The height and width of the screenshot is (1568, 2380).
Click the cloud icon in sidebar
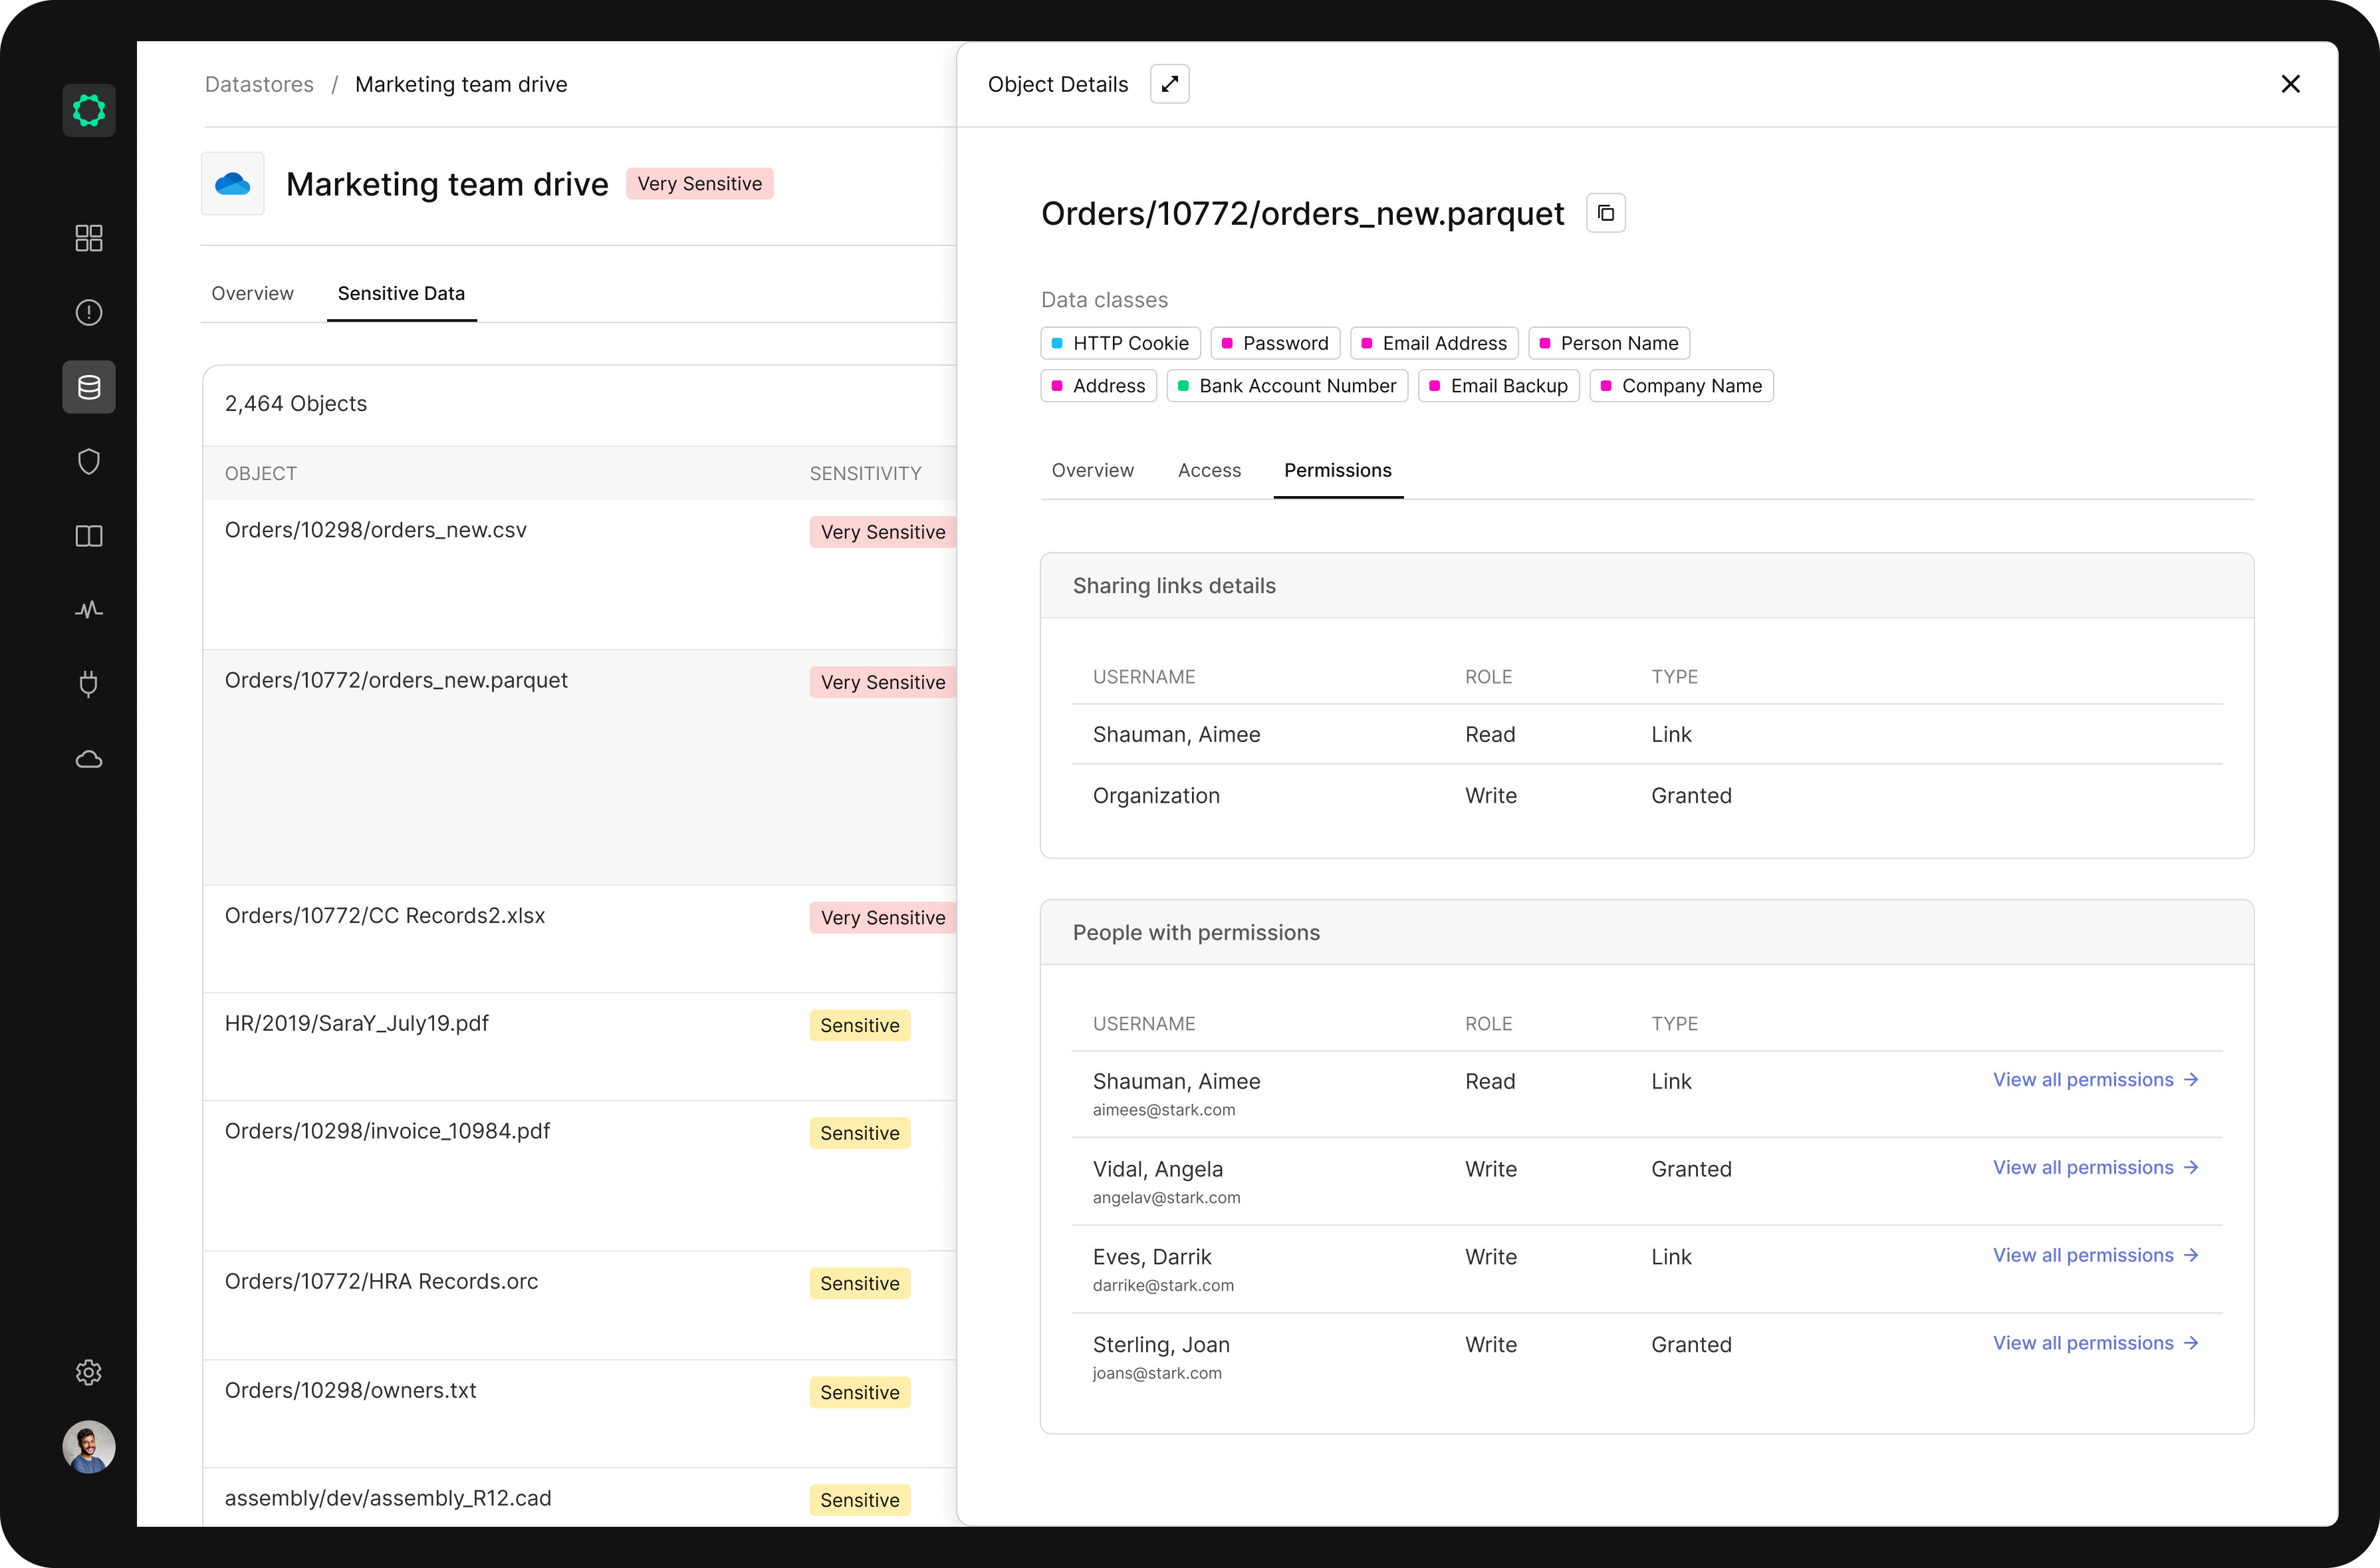(x=89, y=759)
